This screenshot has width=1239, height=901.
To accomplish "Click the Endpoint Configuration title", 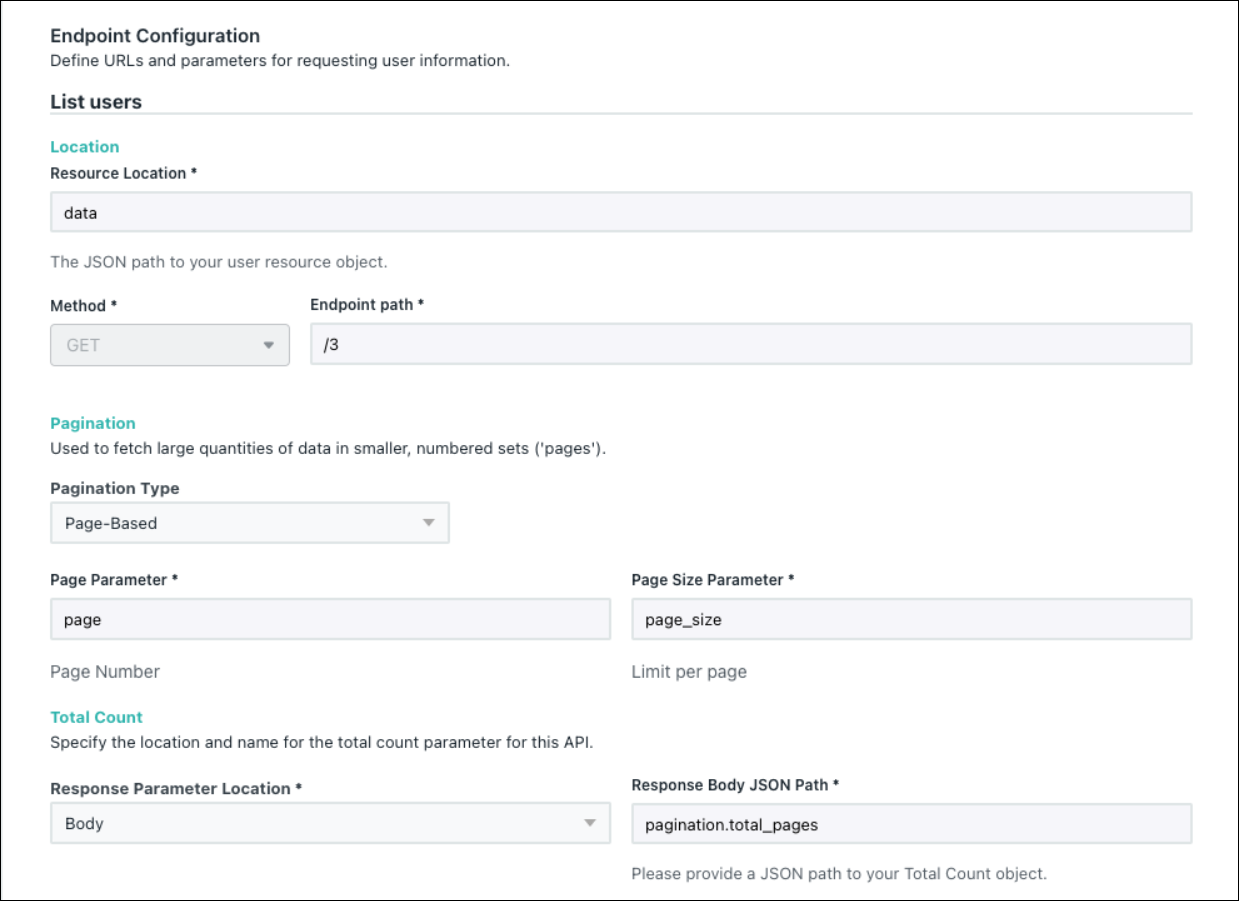I will (x=155, y=36).
